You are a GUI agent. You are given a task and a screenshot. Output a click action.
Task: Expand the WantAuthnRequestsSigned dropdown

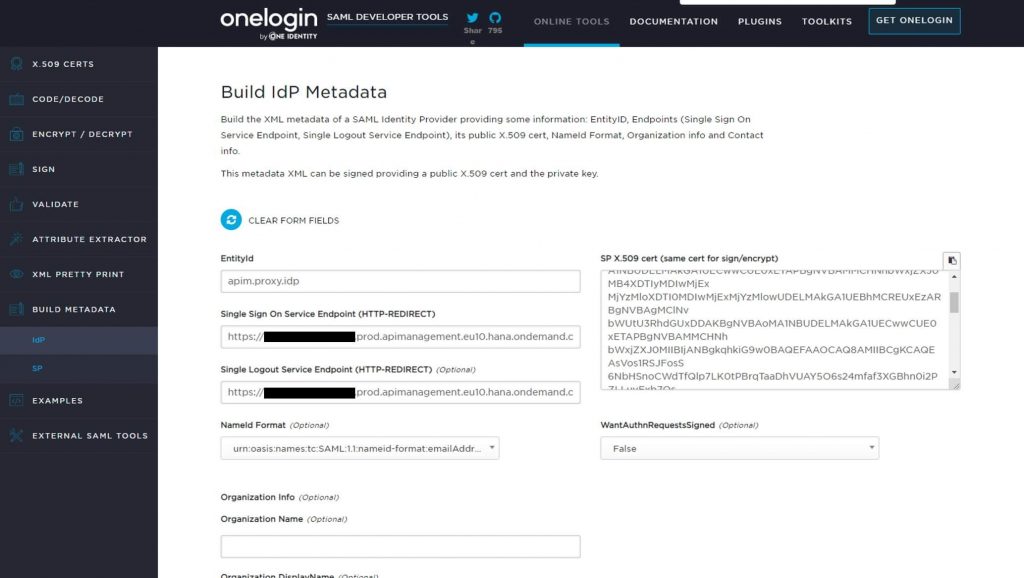pyautogui.click(x=739, y=448)
